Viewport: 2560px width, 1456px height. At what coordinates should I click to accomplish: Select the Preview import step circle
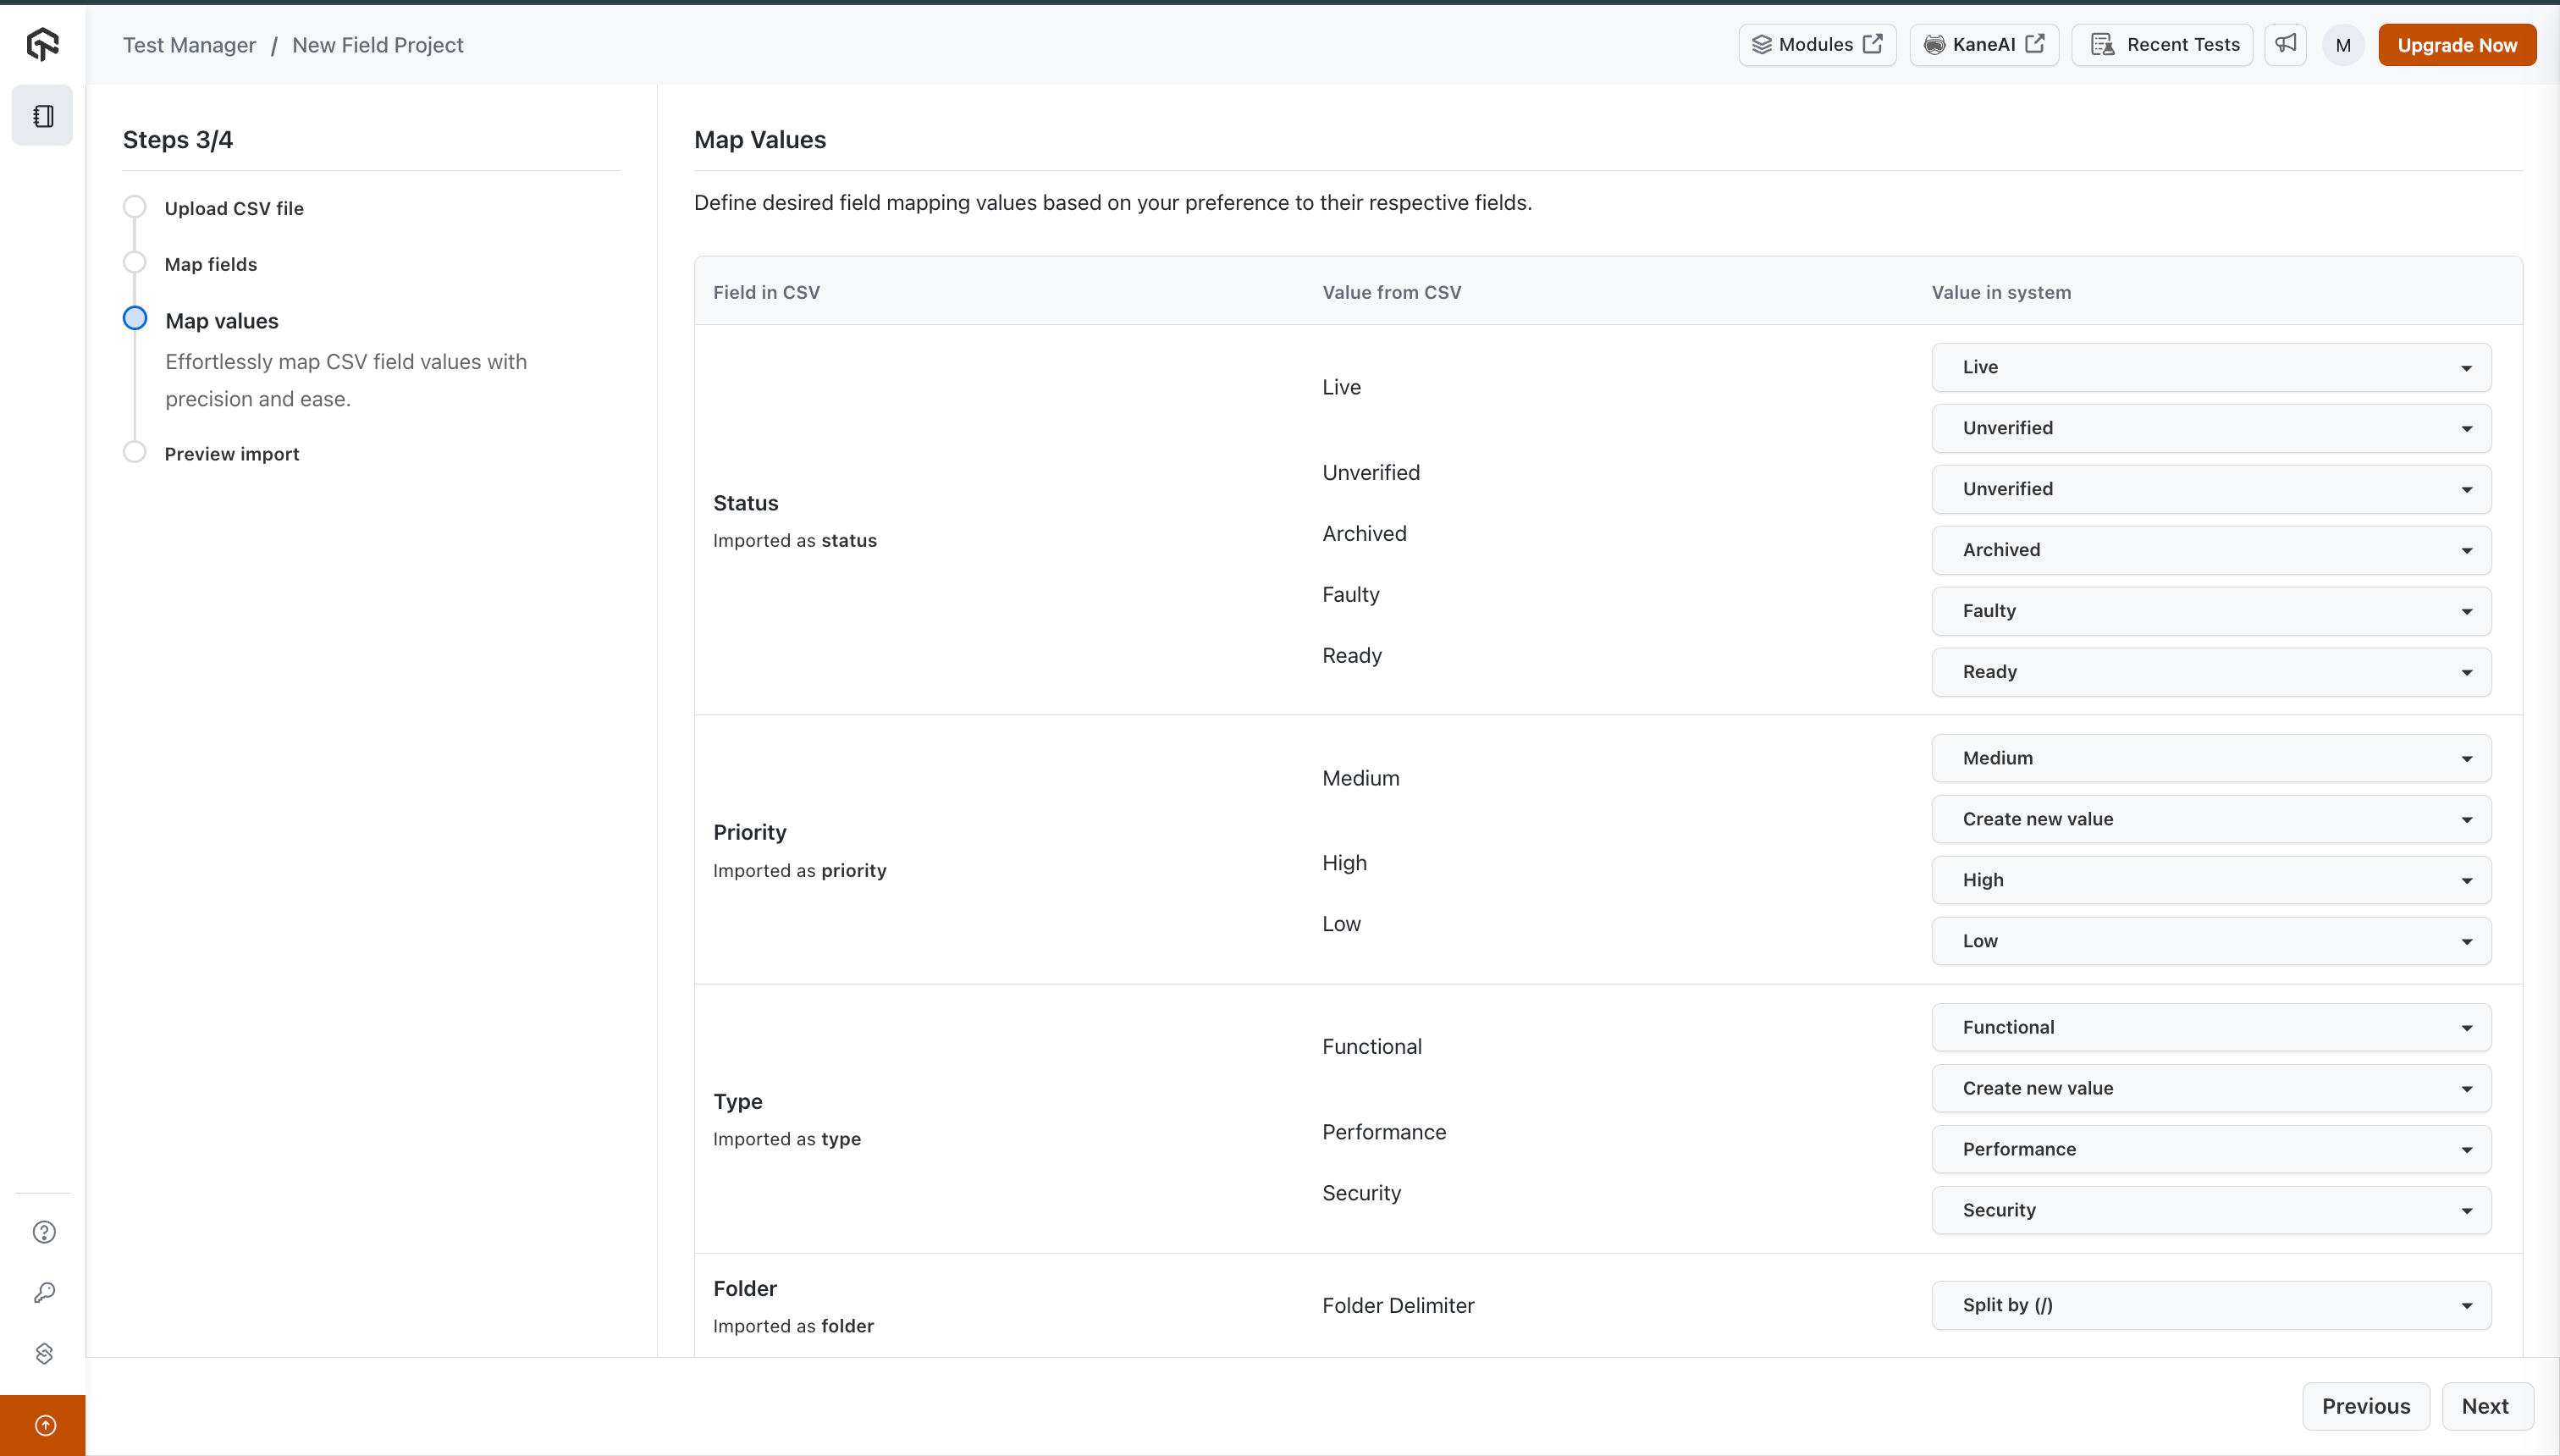(x=135, y=452)
